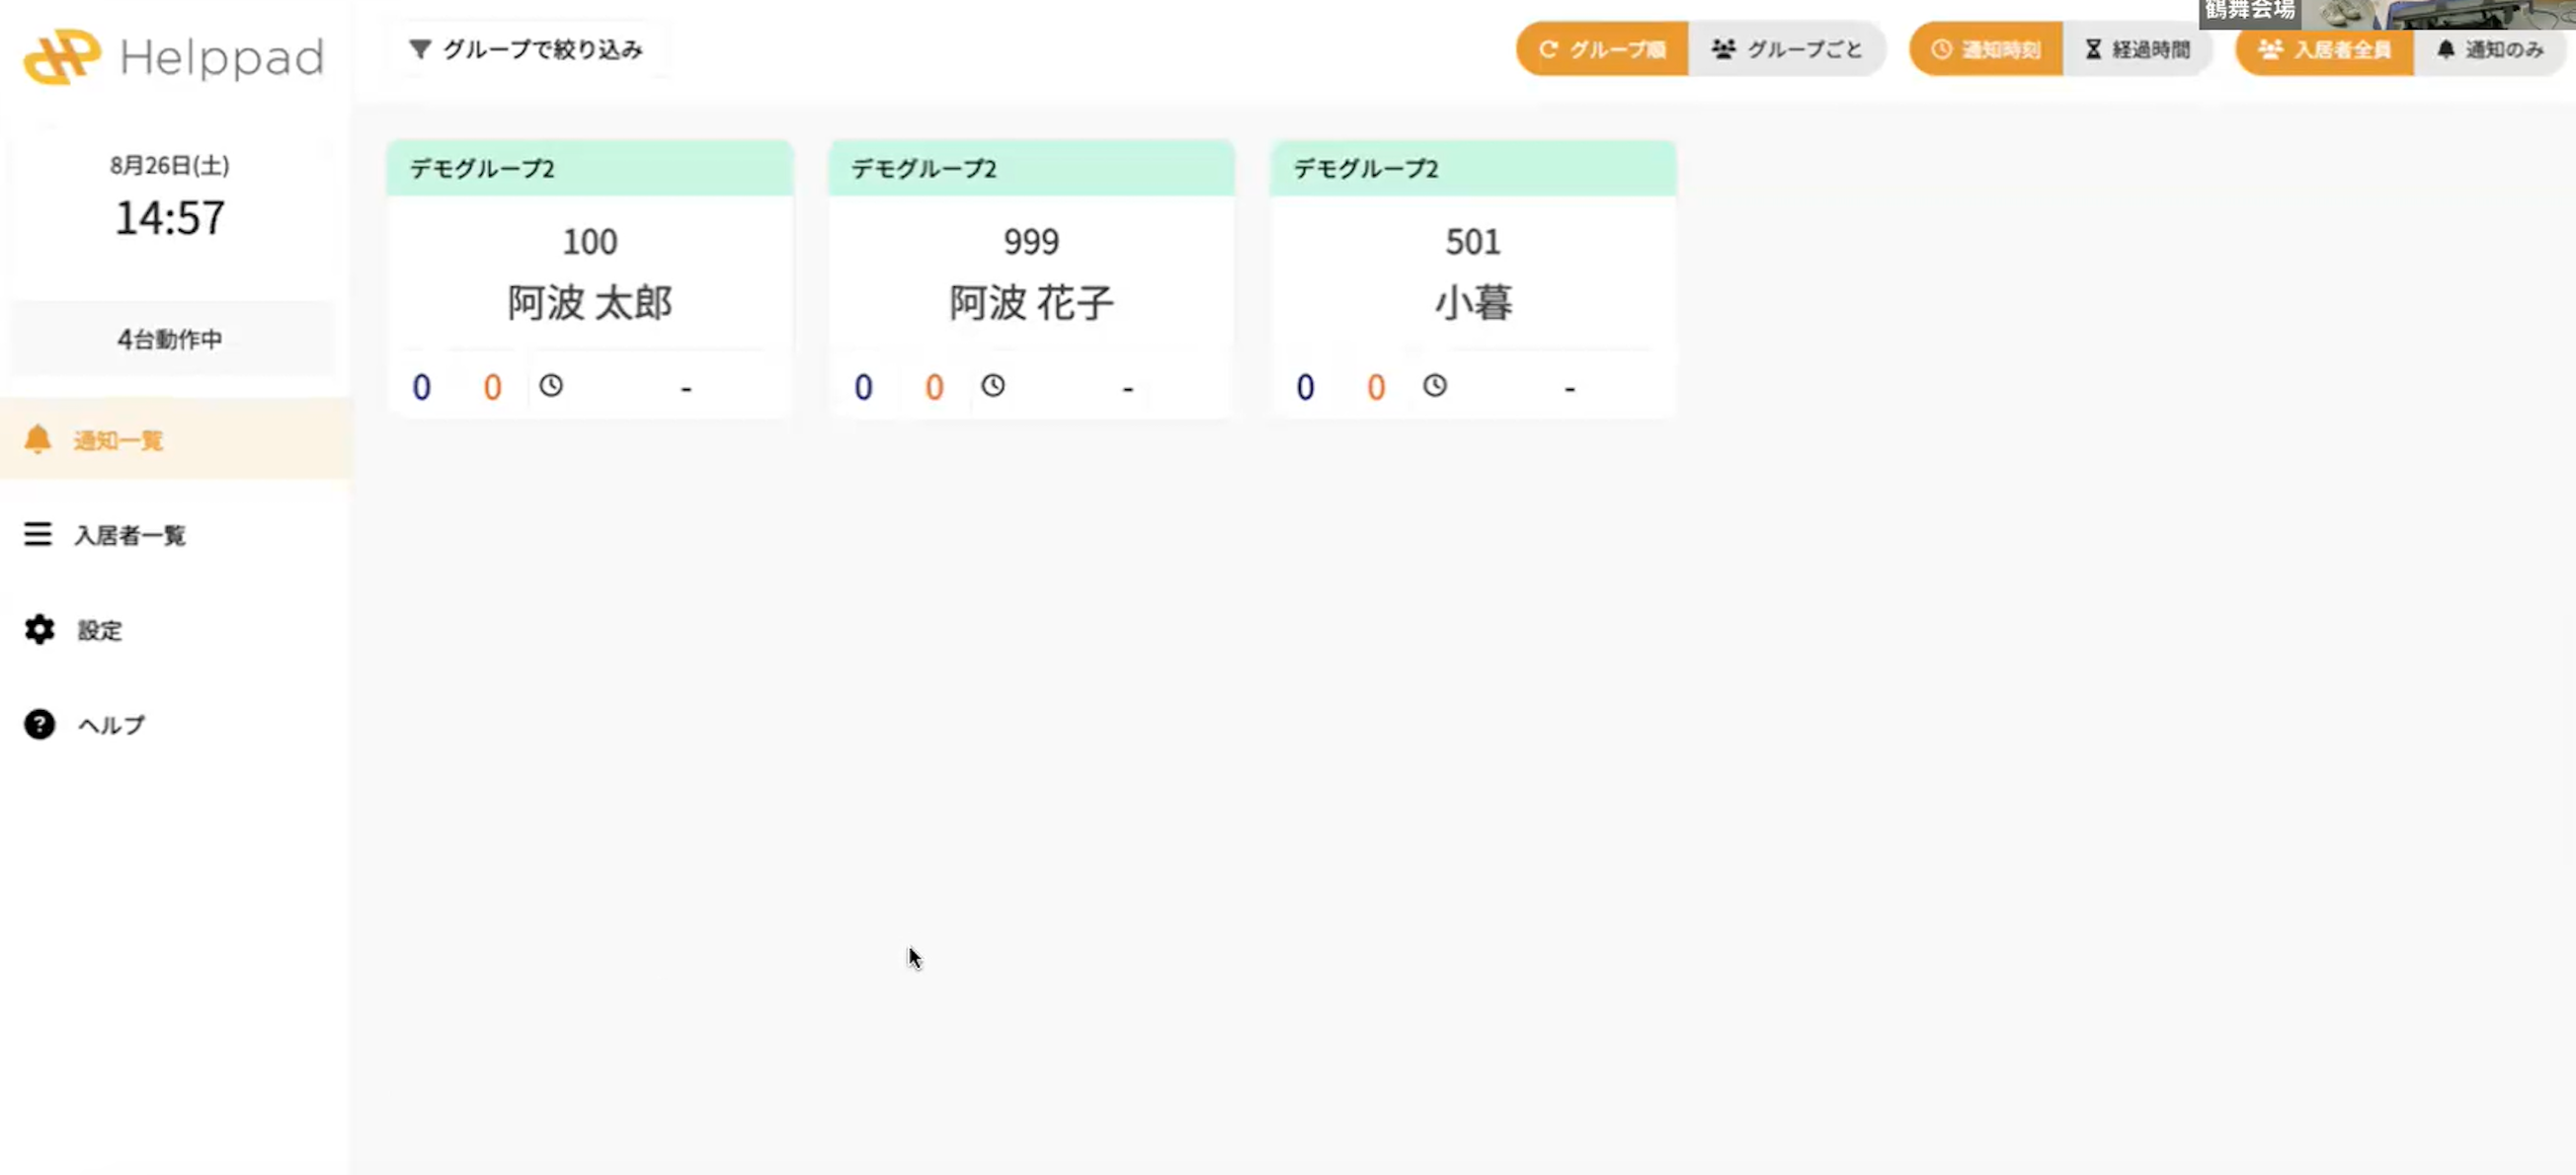Click the clock icon on 阿波 太郎 card
Screen dimensions: 2576x1175
pyautogui.click(x=551, y=386)
